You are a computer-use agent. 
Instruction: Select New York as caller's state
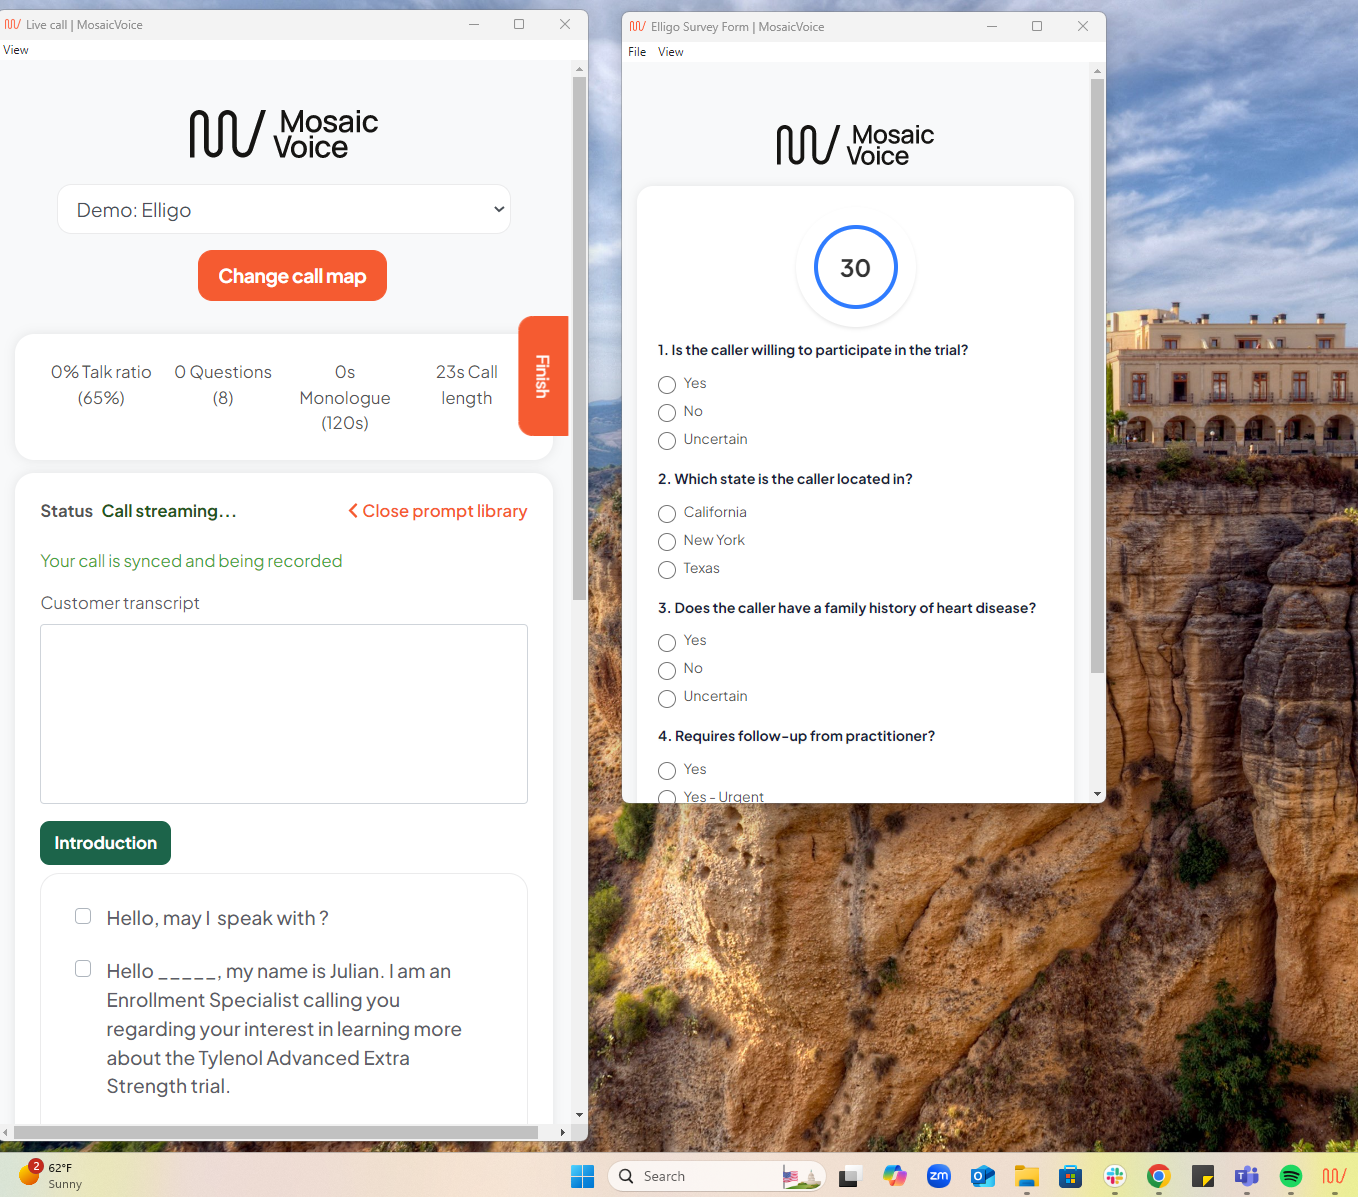(x=667, y=542)
